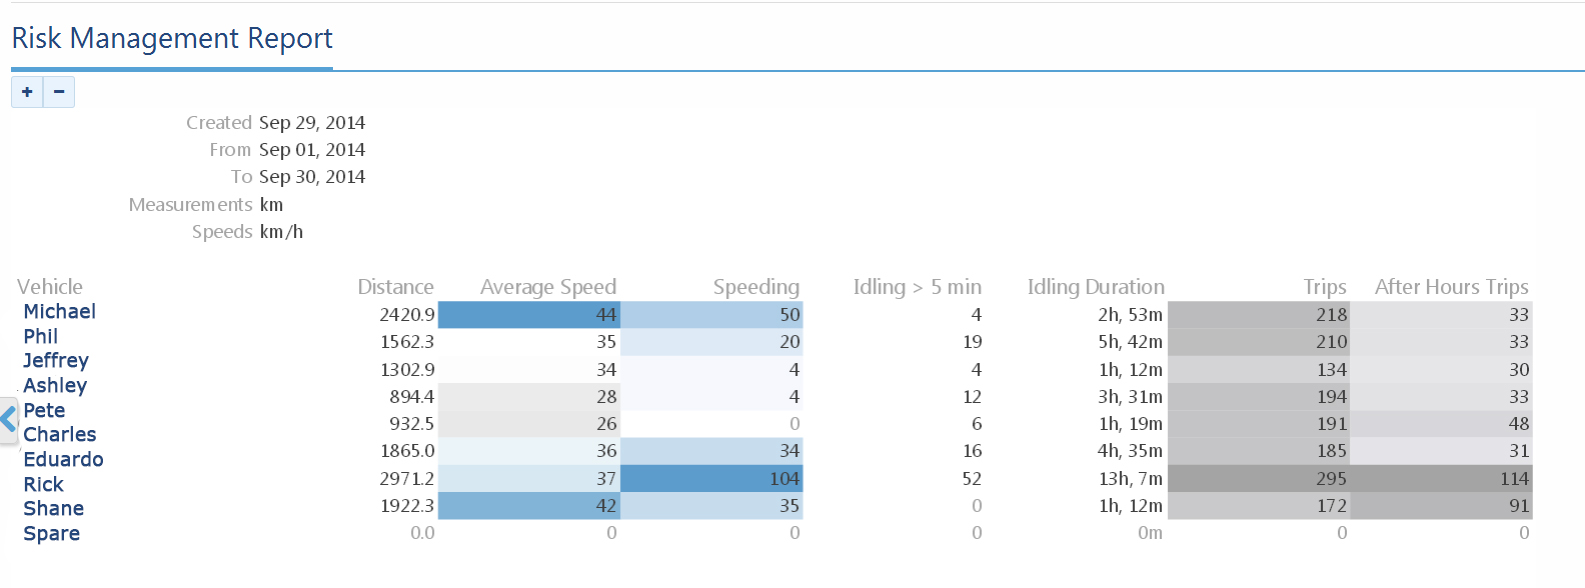Screen dimensions: 1585x588
Task: Click the Idling Duration column header
Action: [1096, 287]
